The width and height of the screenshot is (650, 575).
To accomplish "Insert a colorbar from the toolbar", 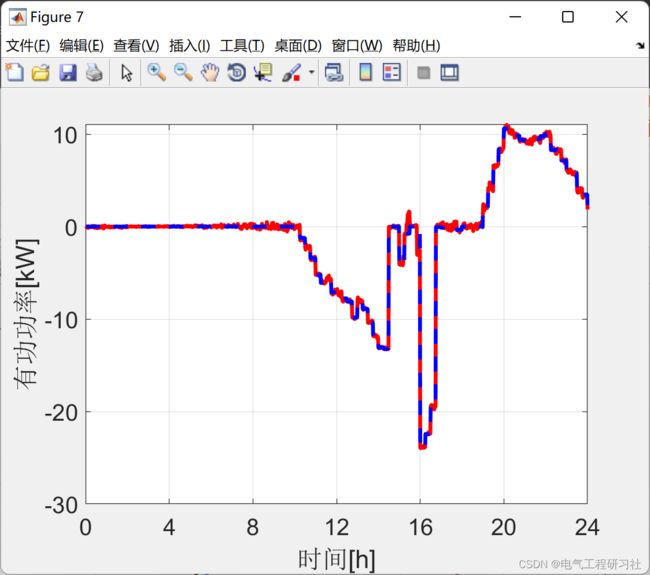I will pyautogui.click(x=365, y=73).
